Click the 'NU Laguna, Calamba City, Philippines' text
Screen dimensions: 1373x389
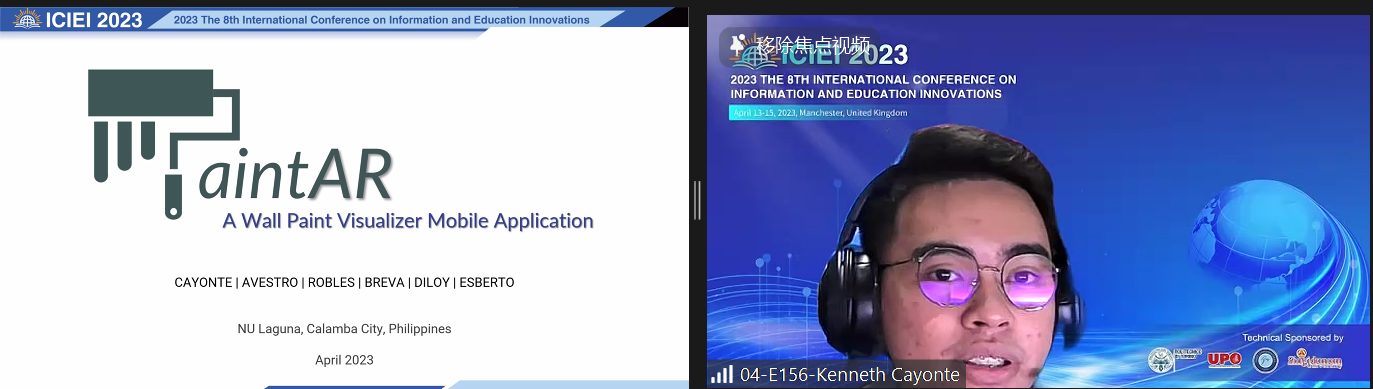pos(344,329)
